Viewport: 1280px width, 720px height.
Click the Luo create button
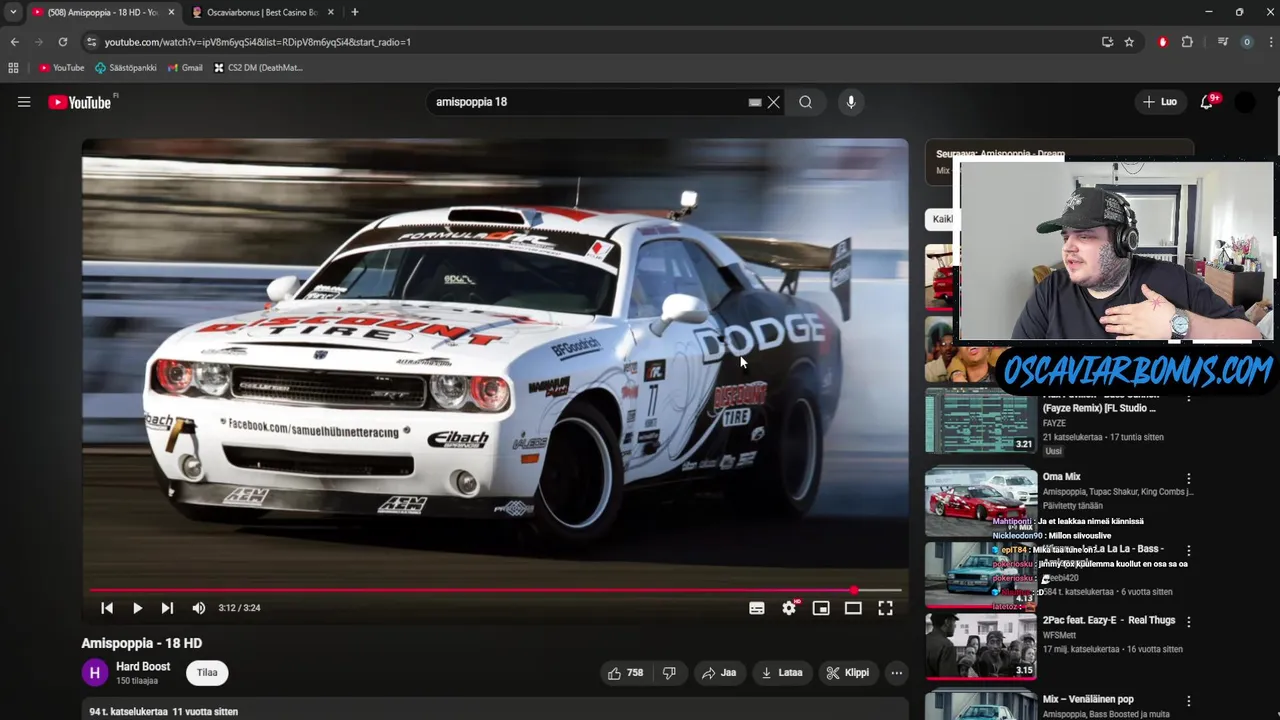[1160, 102]
